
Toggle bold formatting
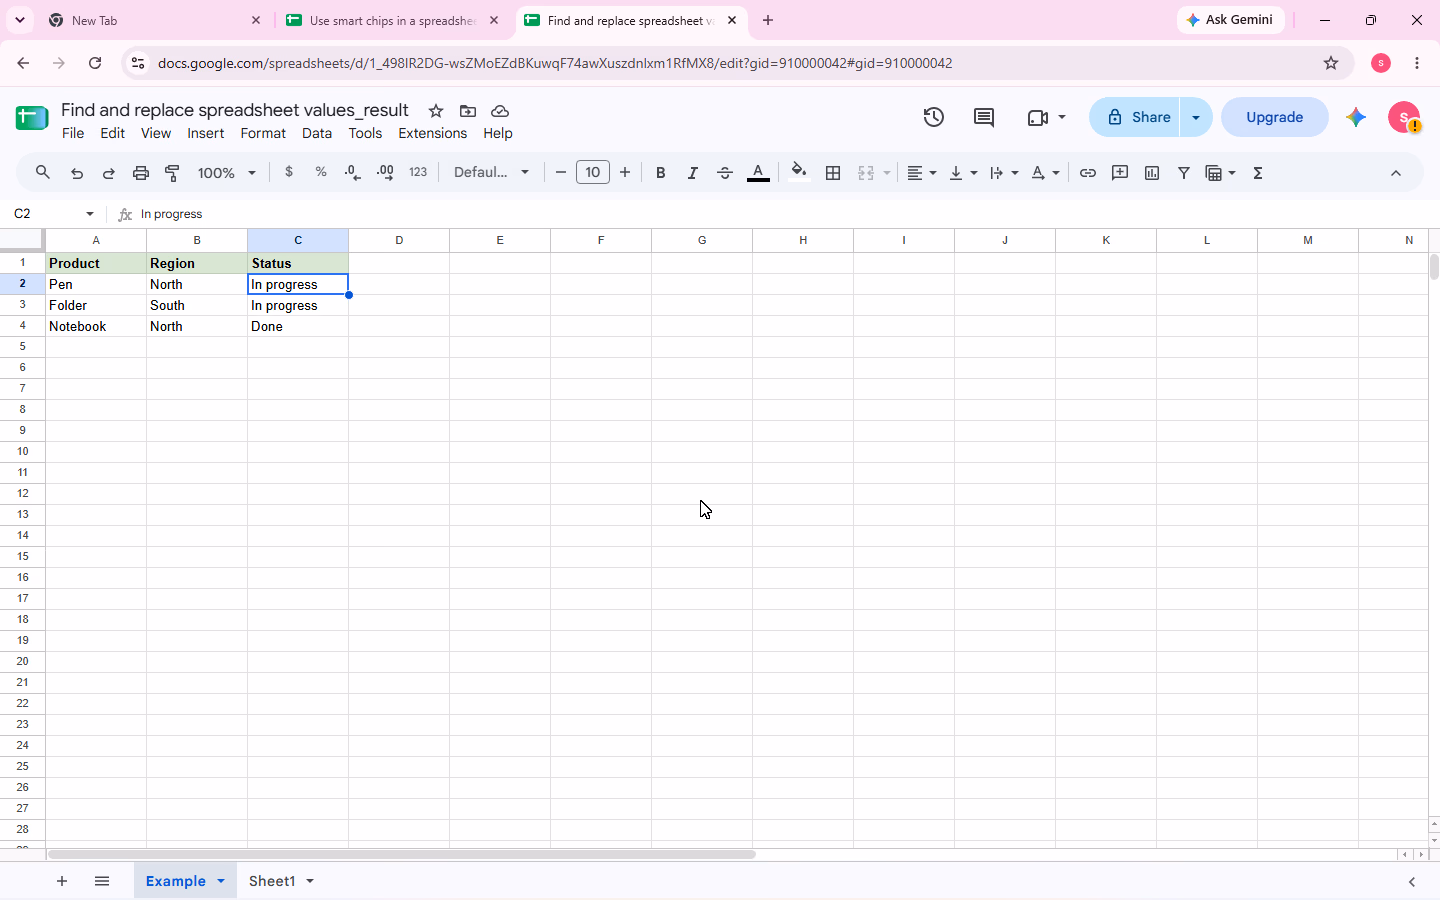(x=661, y=173)
